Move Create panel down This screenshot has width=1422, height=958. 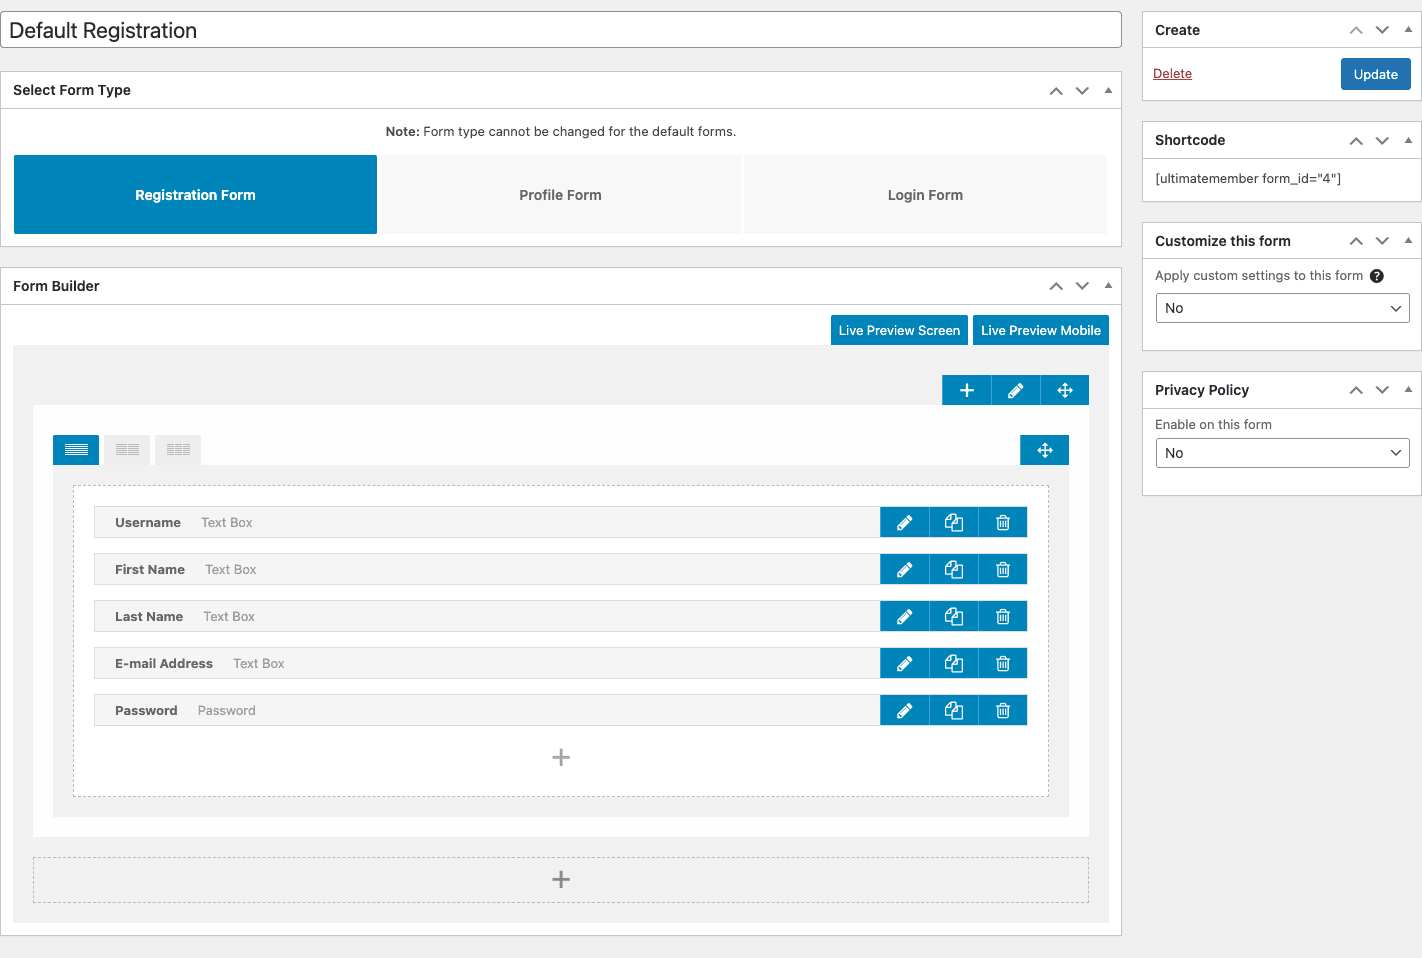coord(1382,30)
